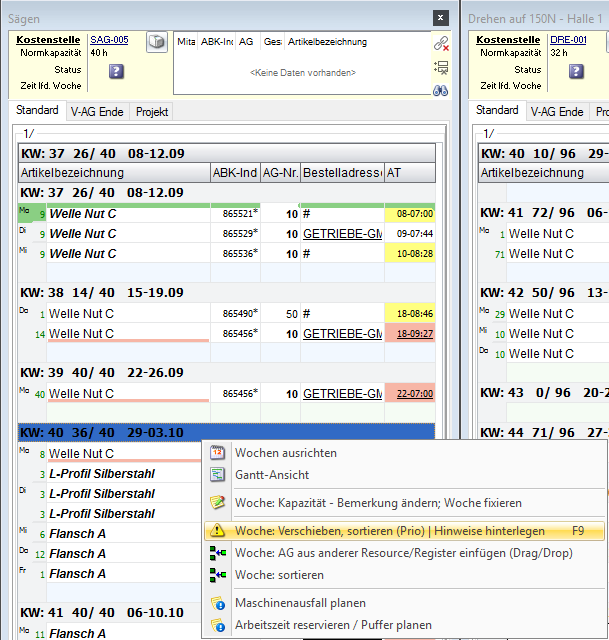Open the DRE-001 cost center link
Screen dimensions: 609x640
[569, 40]
